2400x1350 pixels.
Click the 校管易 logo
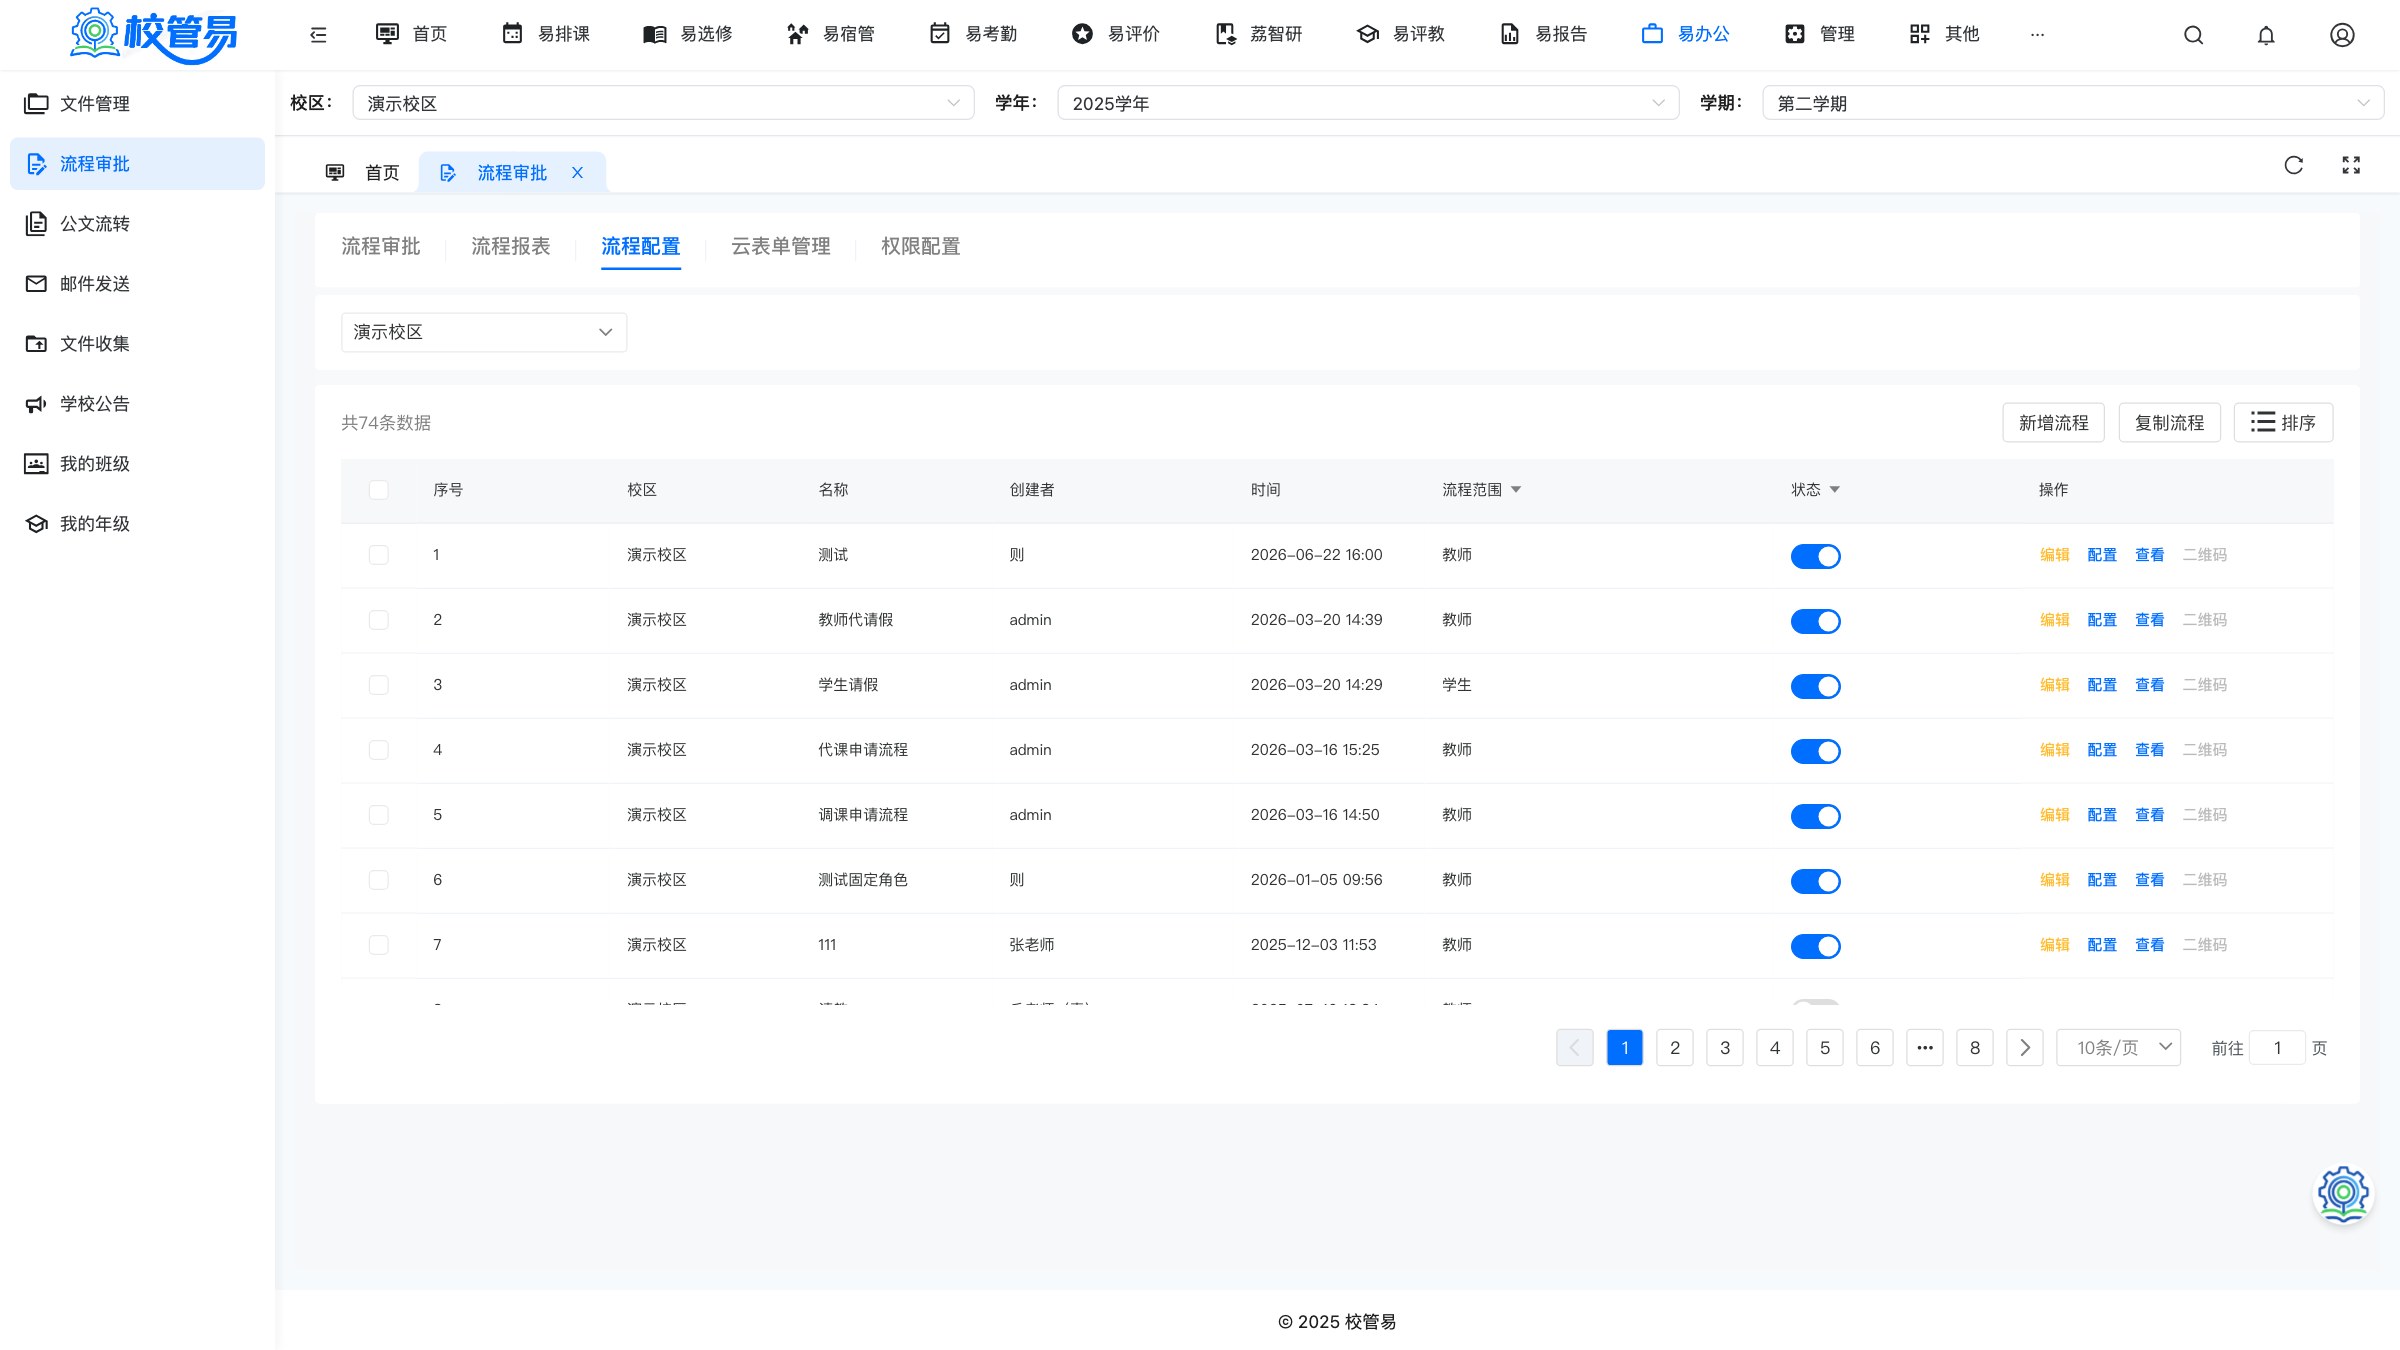(x=153, y=35)
